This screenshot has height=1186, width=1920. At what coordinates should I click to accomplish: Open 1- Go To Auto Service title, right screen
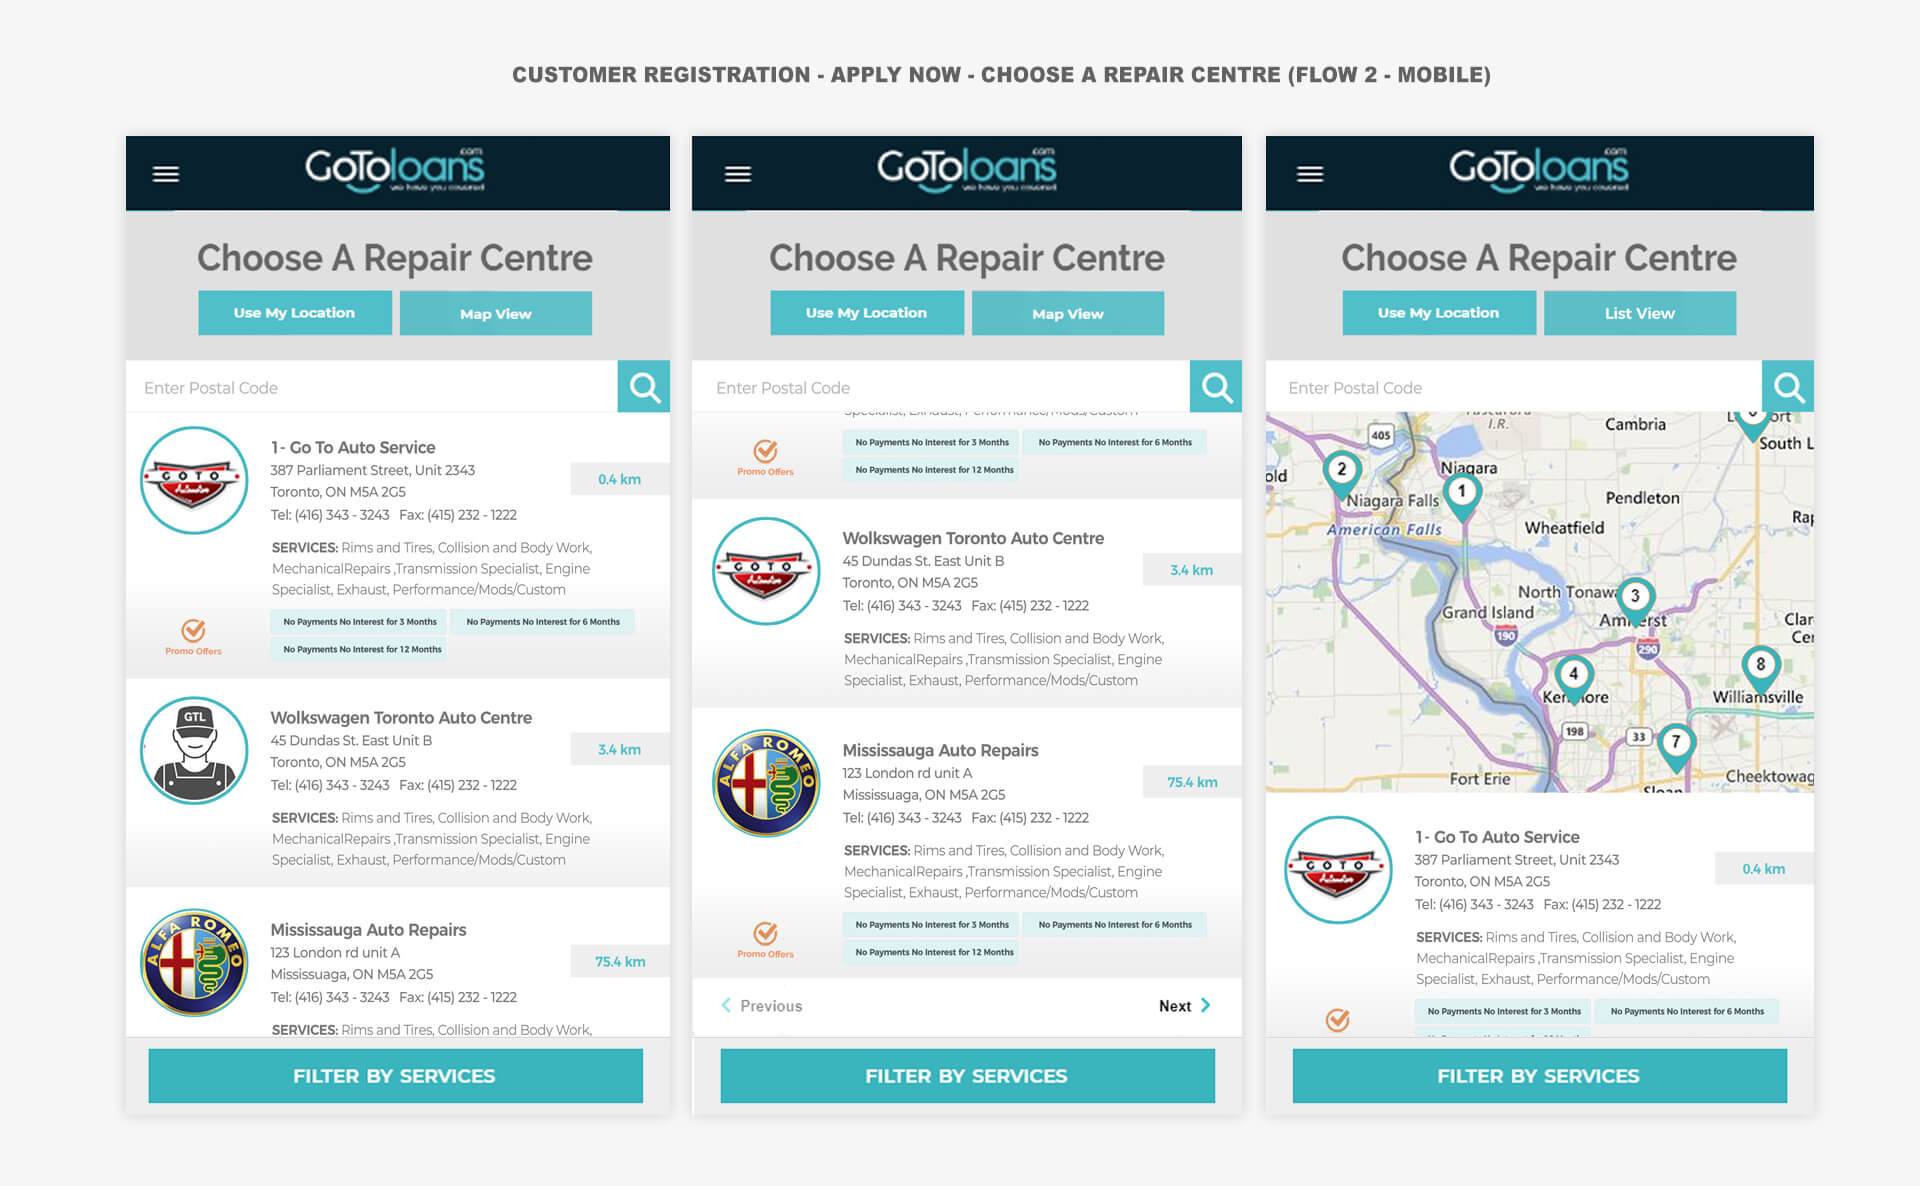1497,837
